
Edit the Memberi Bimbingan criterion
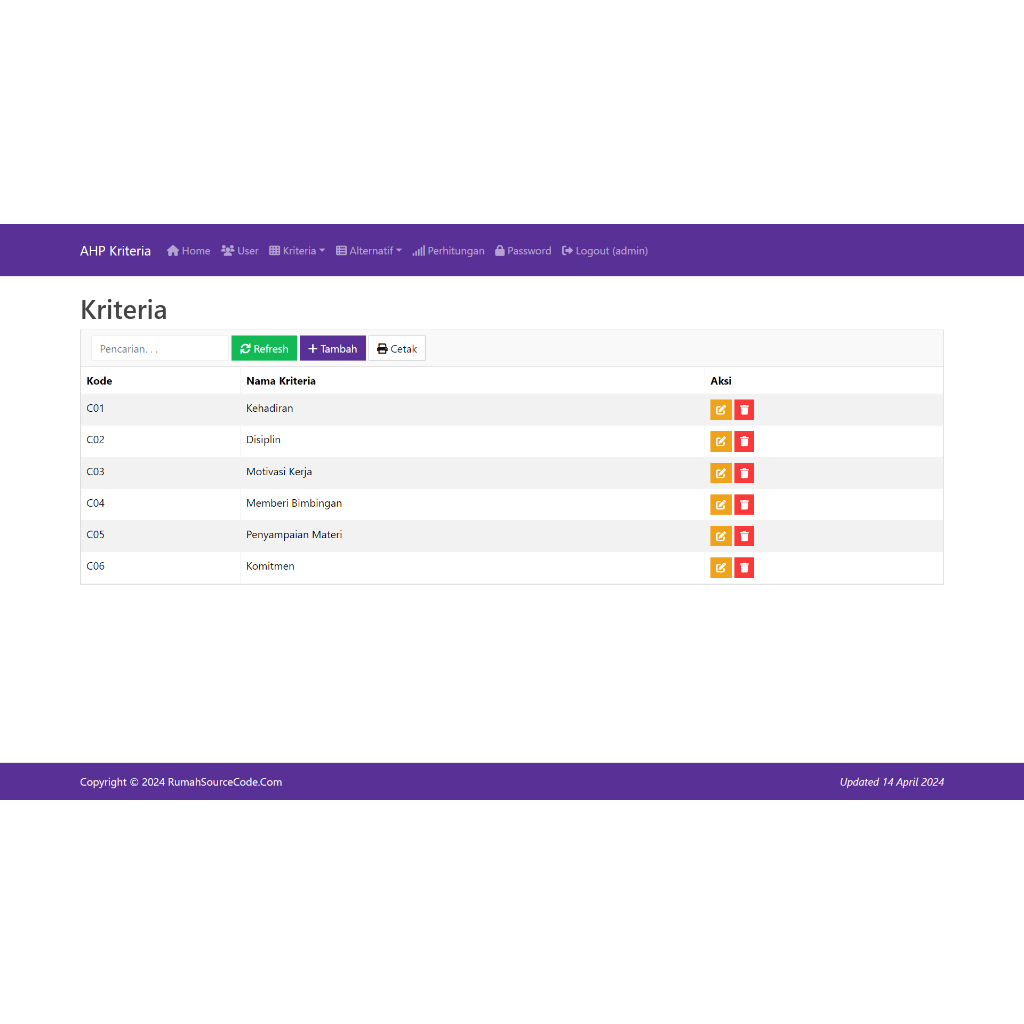(x=720, y=504)
